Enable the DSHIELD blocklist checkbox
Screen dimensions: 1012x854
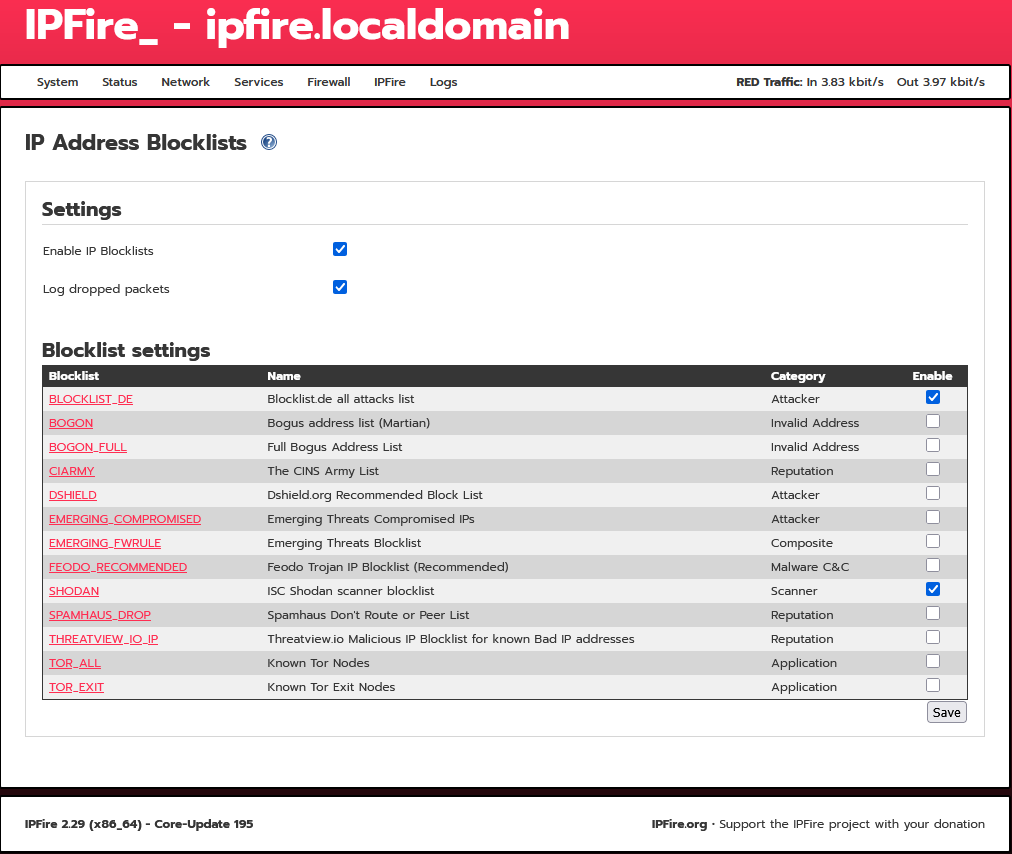pos(933,493)
